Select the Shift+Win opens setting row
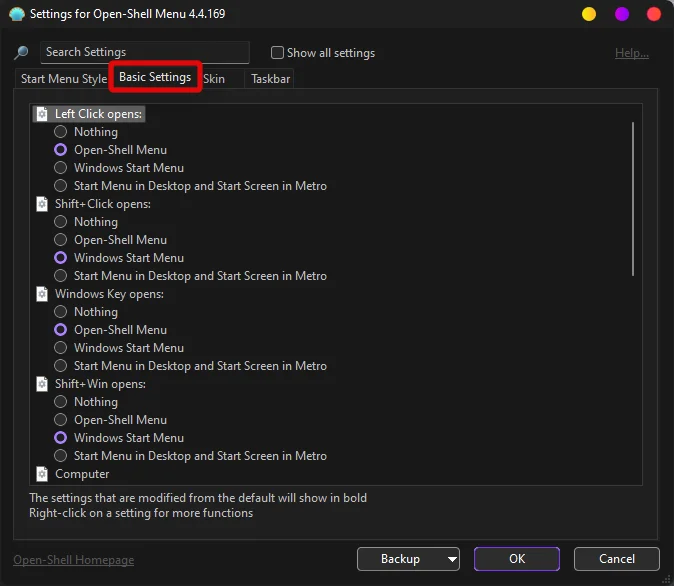Viewport: 674px width, 586px height. pos(91,384)
